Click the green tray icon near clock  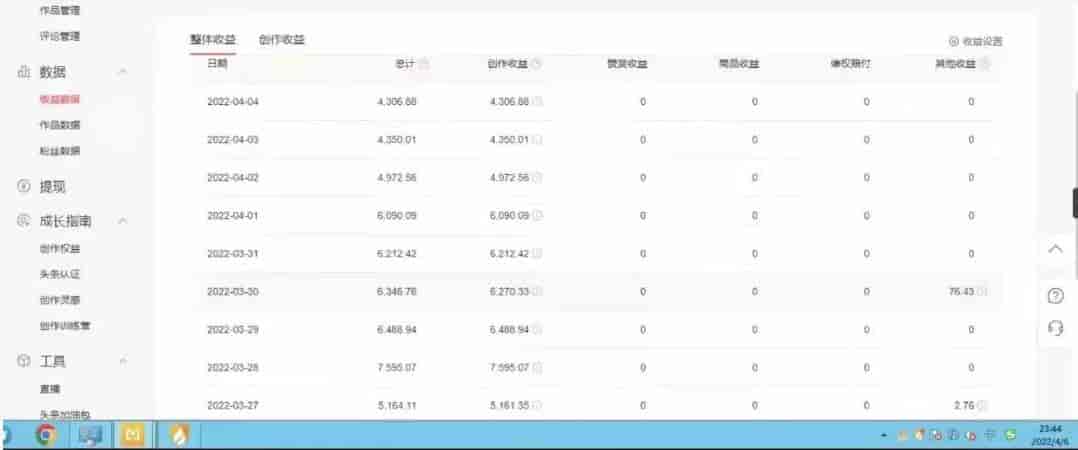coord(1010,435)
